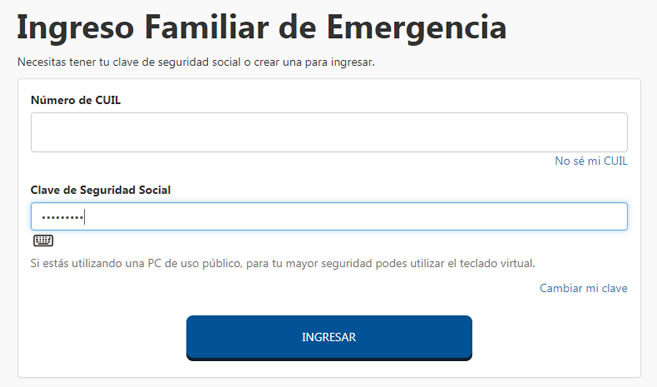Viewport: 657px width, 387px height.
Task: Place cursor on the masked password dots
Action: (62, 217)
